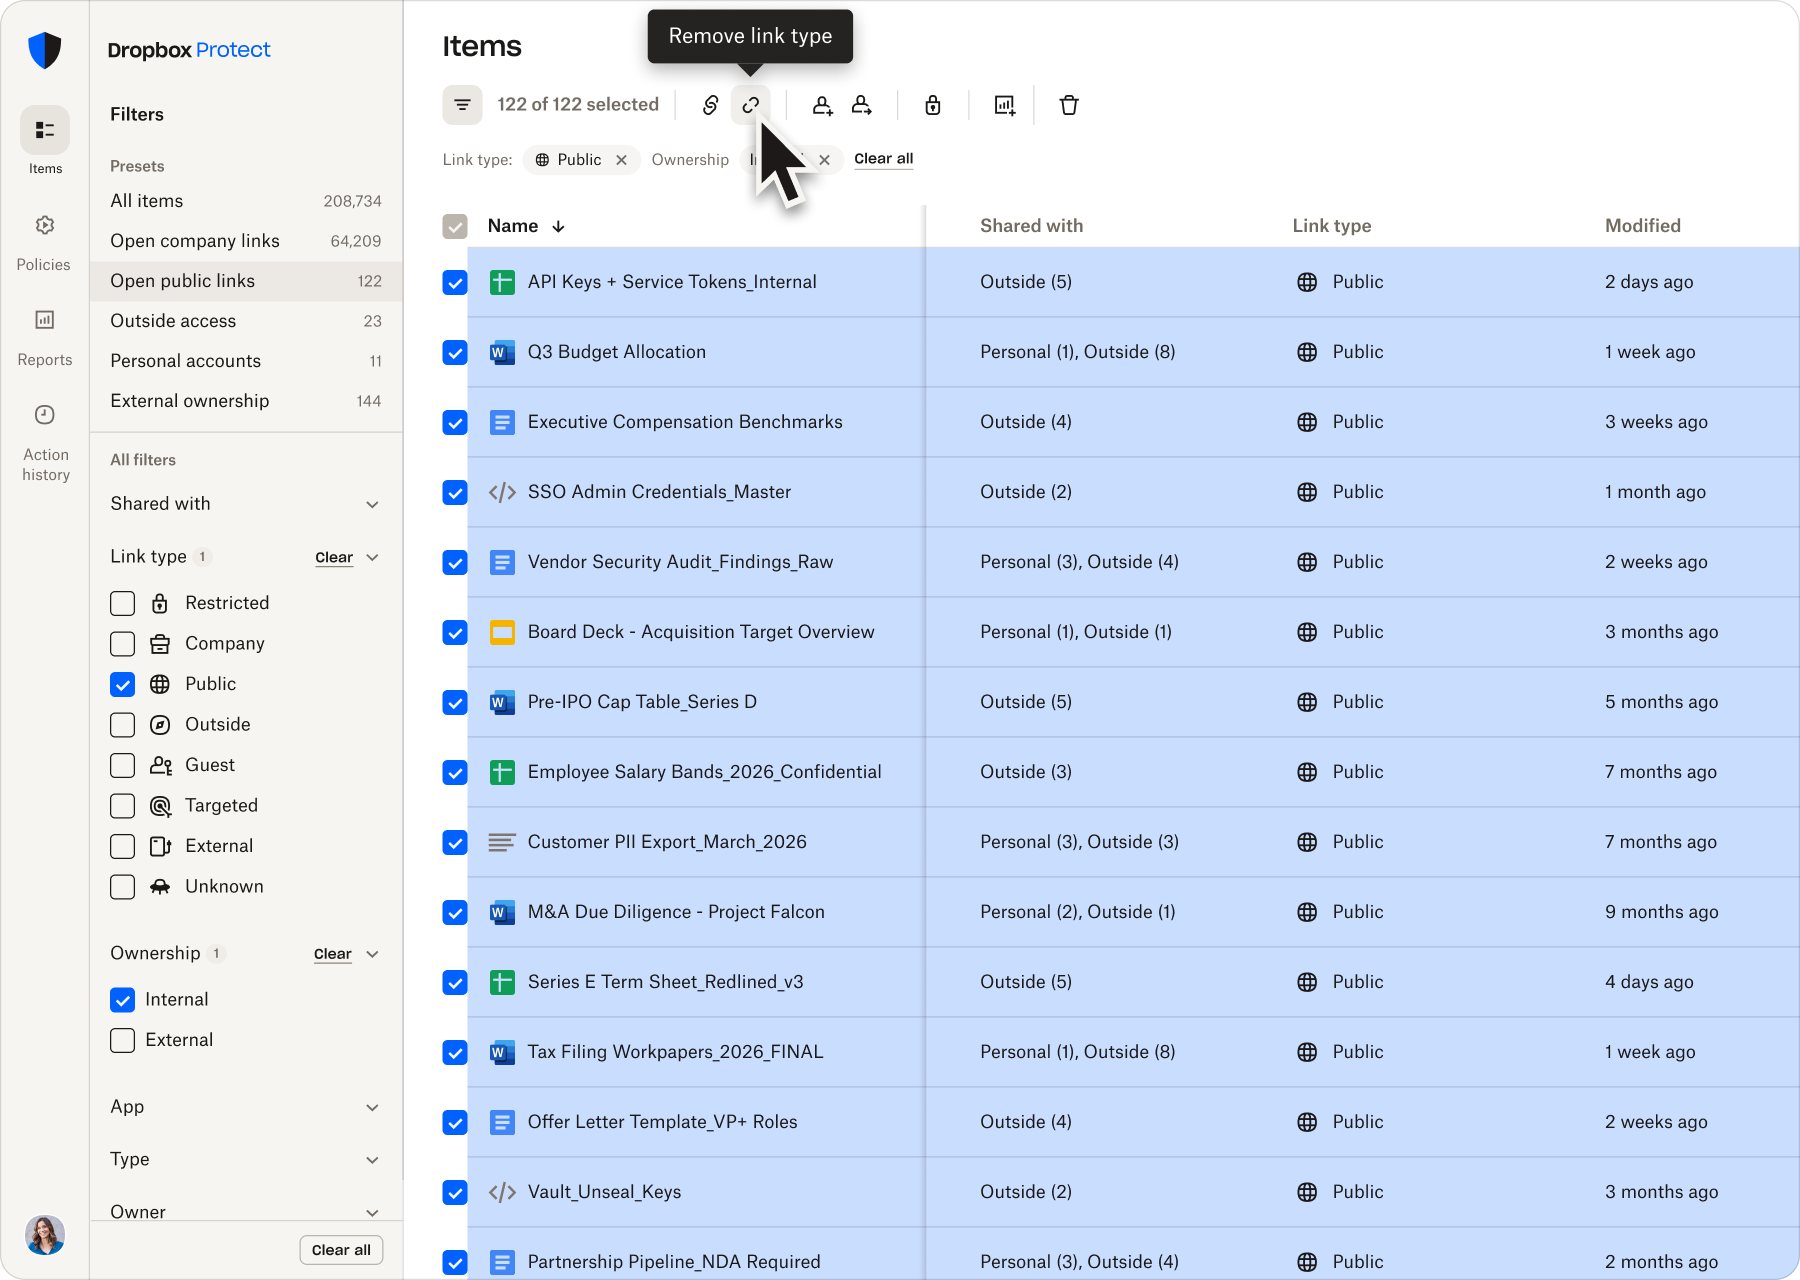
Task: Click the Dropbox Protect shield logo
Action: coord(45,50)
